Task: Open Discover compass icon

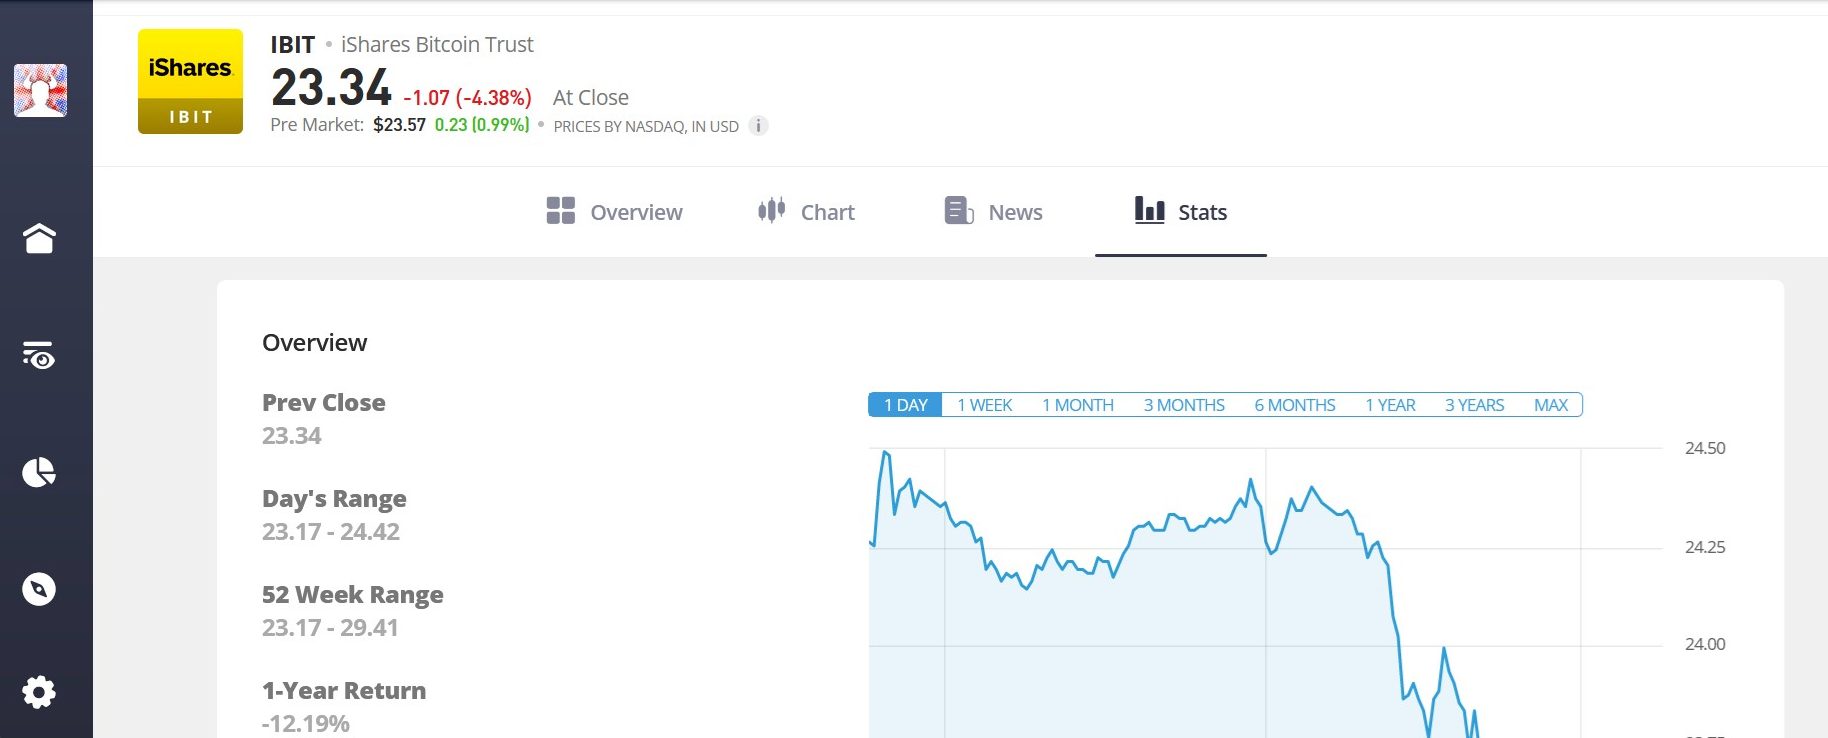Action: [x=39, y=589]
